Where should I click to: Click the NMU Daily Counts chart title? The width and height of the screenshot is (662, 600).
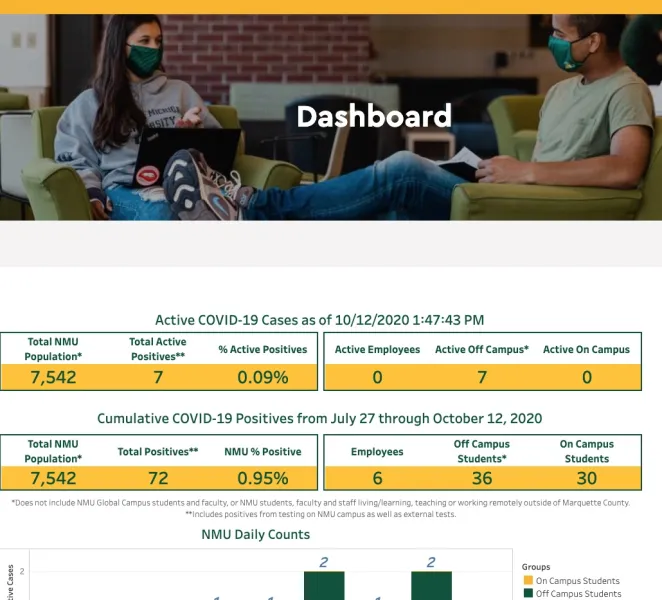pyautogui.click(x=255, y=535)
